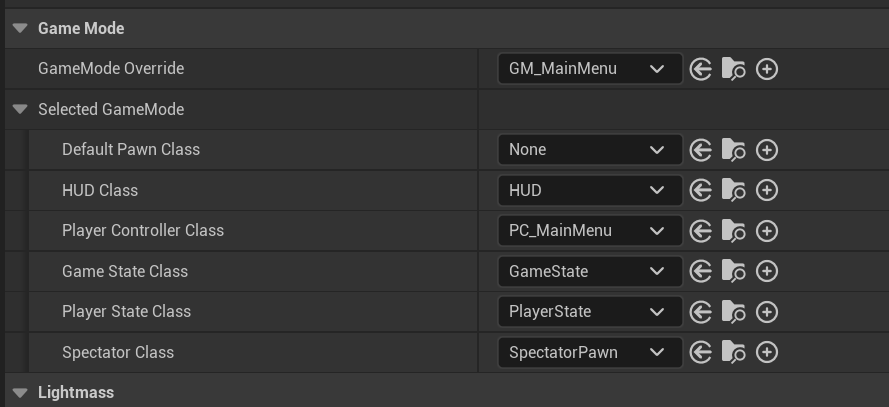Browse to Player Controller Class asset
Screen dimensions: 889x407
pos(734,231)
